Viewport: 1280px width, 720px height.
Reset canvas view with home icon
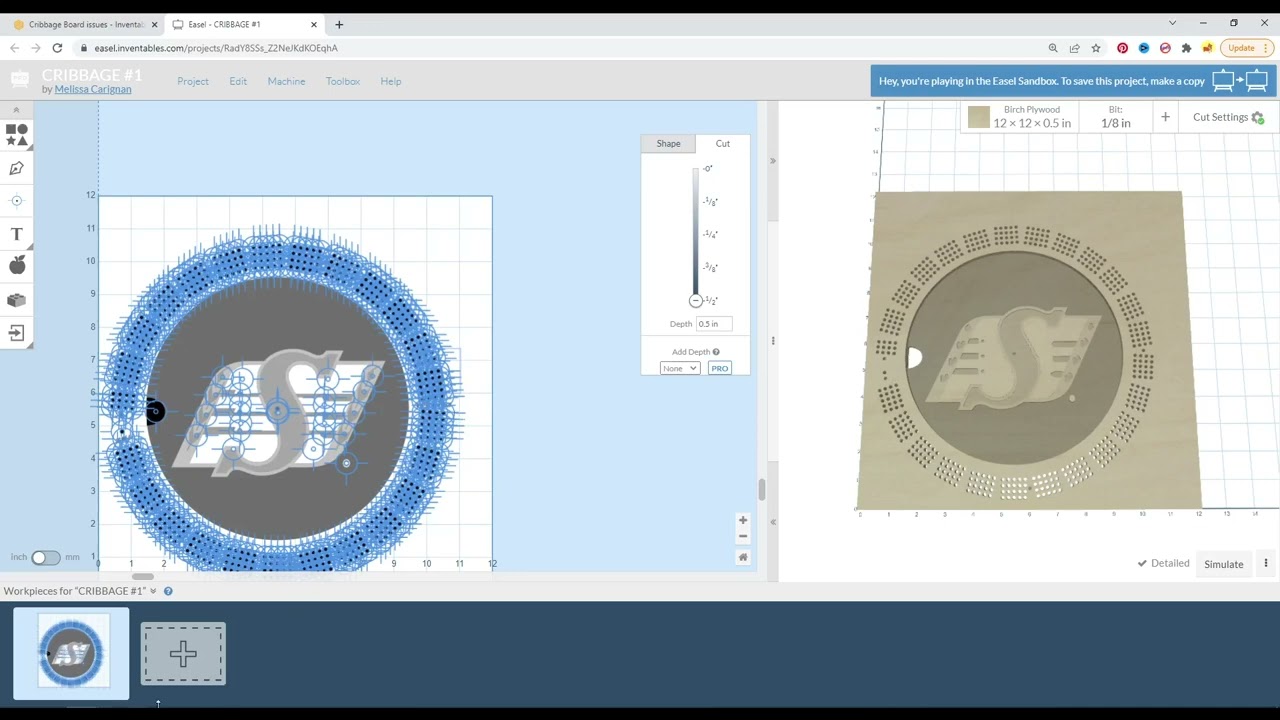pos(743,557)
